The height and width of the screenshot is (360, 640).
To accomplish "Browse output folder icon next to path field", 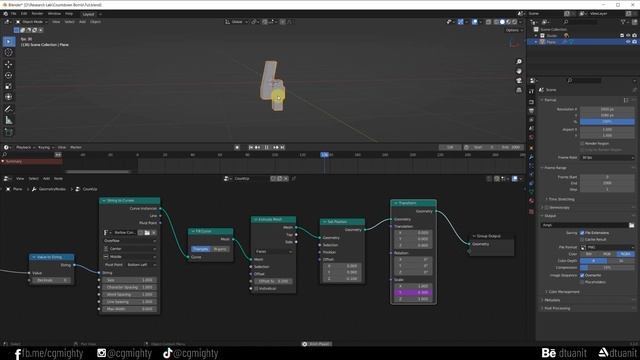I will point(631,225).
